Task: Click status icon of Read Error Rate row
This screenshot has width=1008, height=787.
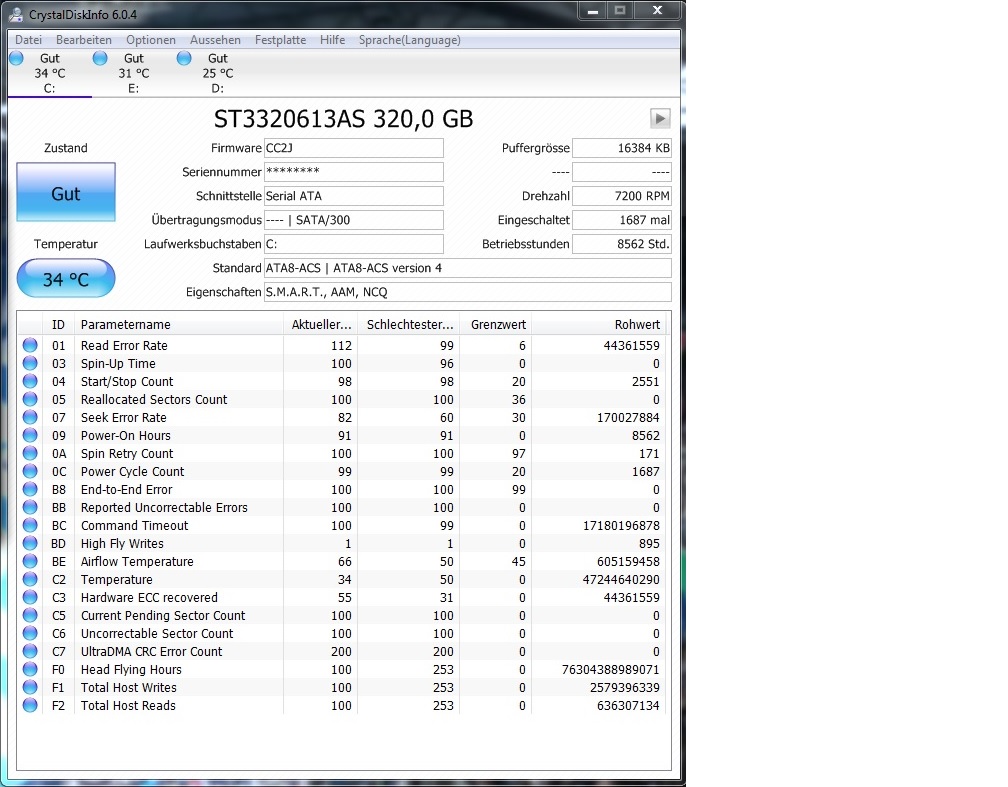Action: pyautogui.click(x=30, y=345)
